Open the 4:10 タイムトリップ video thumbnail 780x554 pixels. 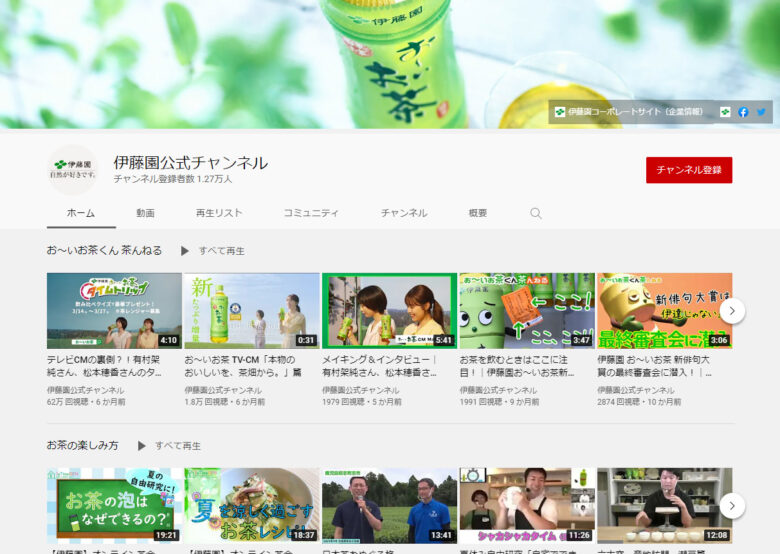pos(114,311)
